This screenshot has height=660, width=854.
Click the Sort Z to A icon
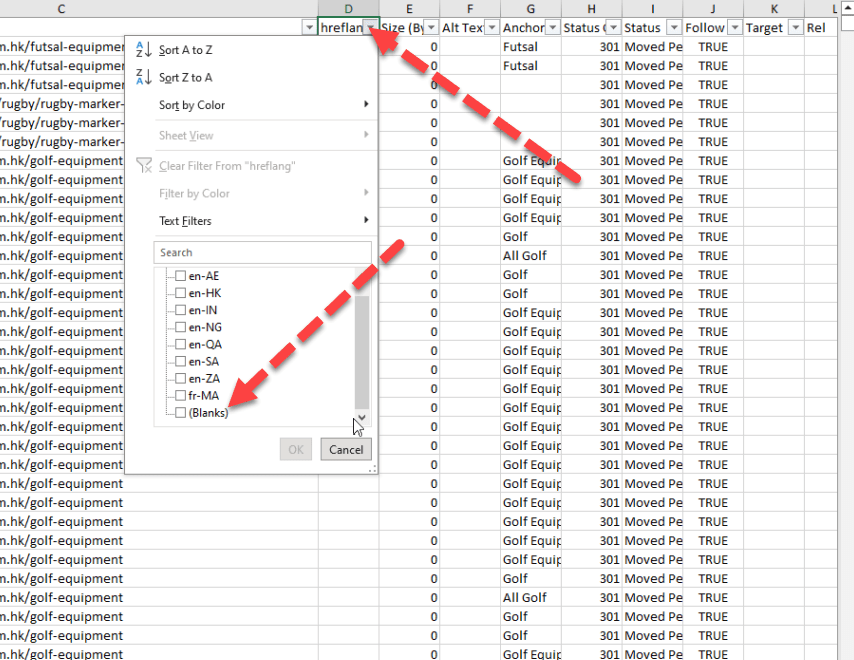(x=143, y=77)
